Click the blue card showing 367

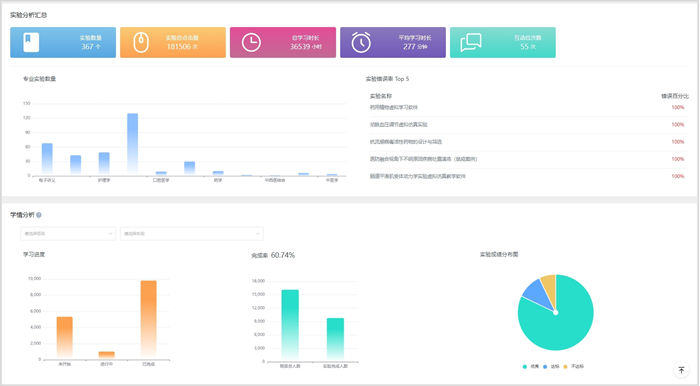pyautogui.click(x=63, y=42)
